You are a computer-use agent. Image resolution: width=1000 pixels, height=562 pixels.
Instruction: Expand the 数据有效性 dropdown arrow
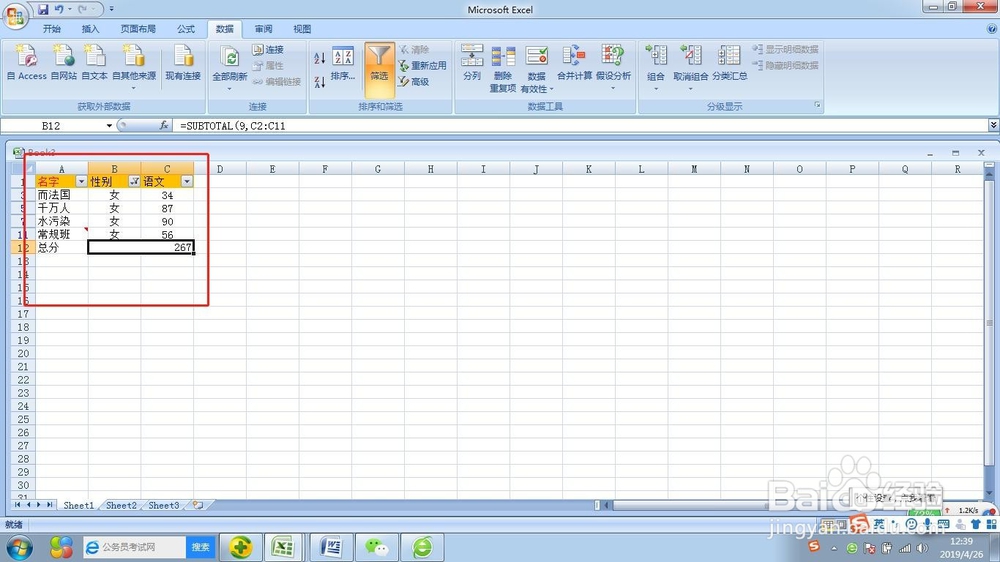point(551,89)
